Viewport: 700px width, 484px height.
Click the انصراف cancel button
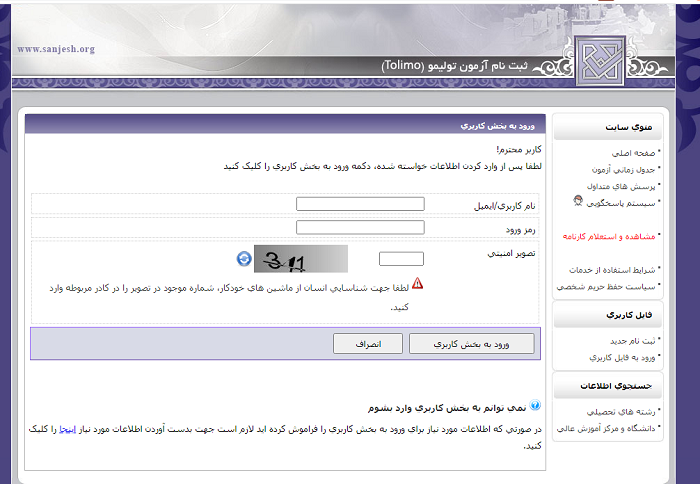point(368,344)
